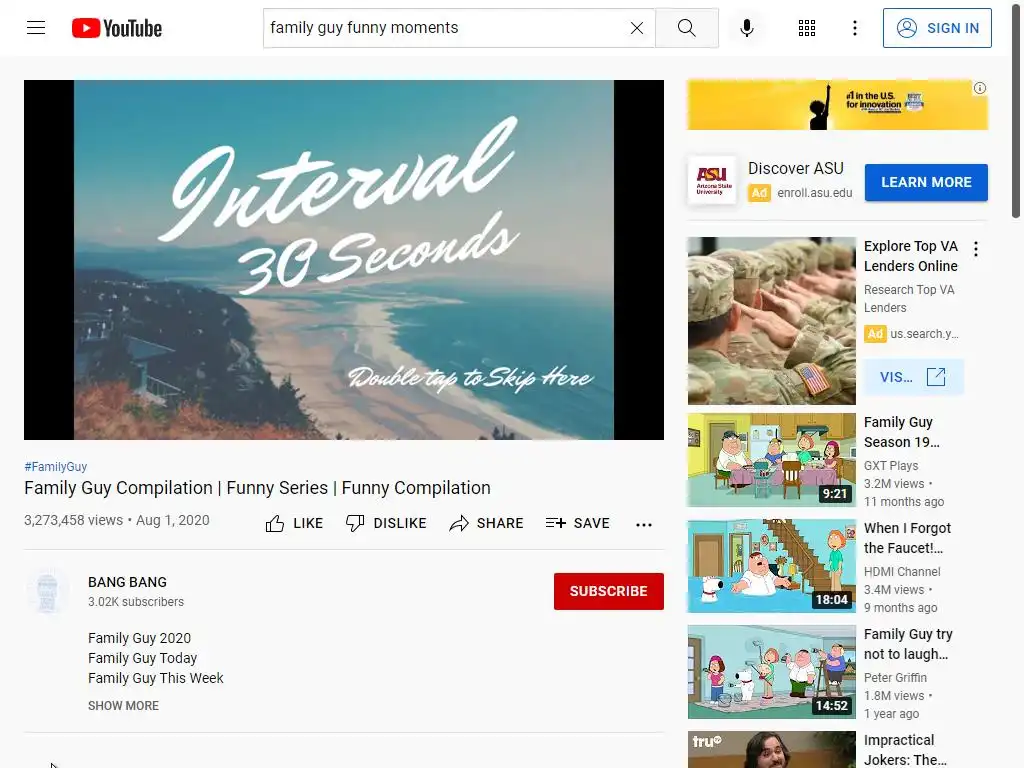Click Explore Top VA Lenders Online title
The image size is (1024, 768).
[x=910, y=256]
